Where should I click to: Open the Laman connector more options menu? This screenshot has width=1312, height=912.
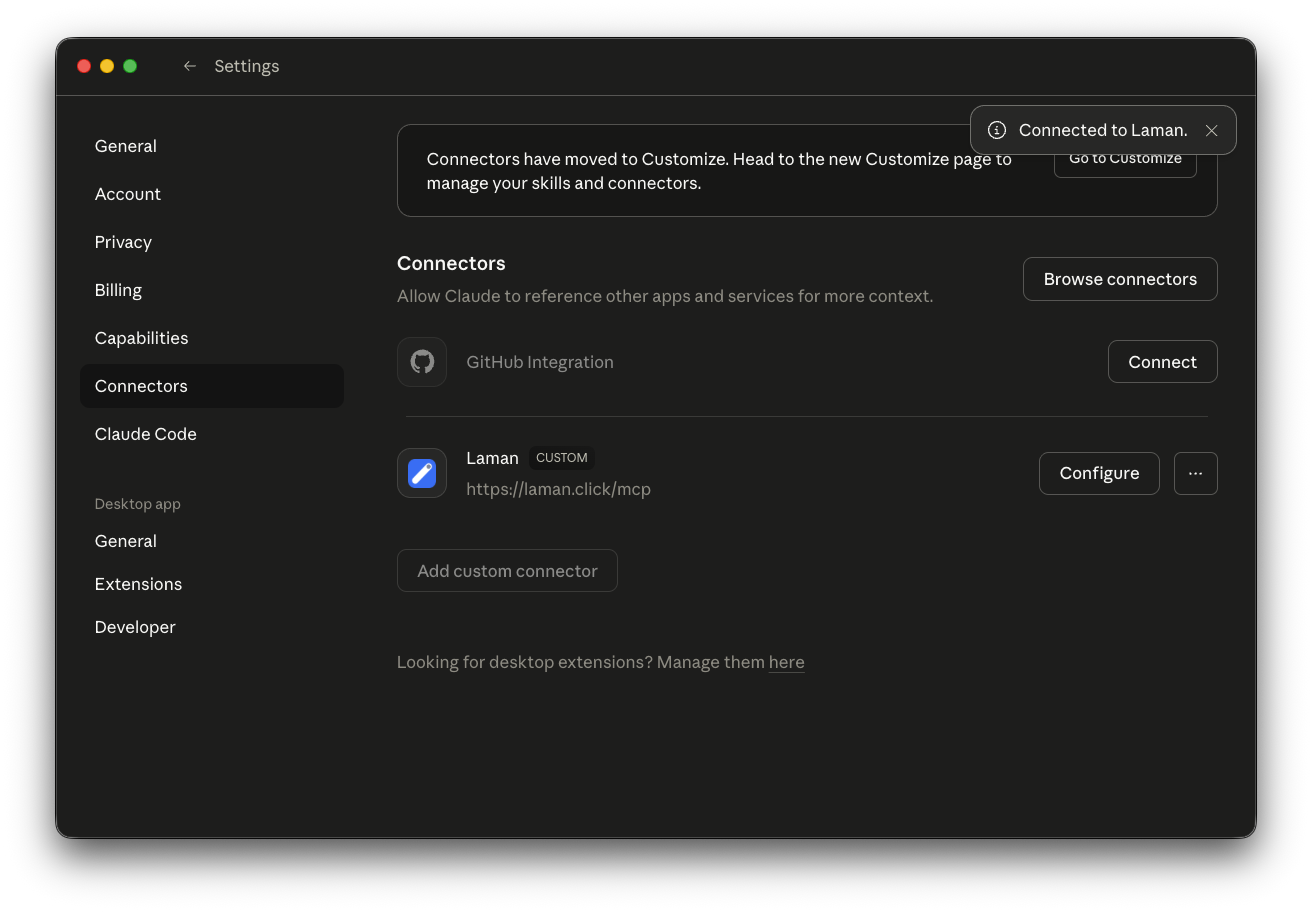(1196, 473)
